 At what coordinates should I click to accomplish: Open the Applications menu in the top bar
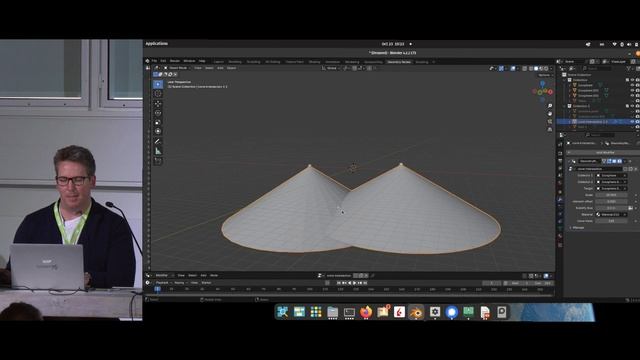pyautogui.click(x=157, y=44)
